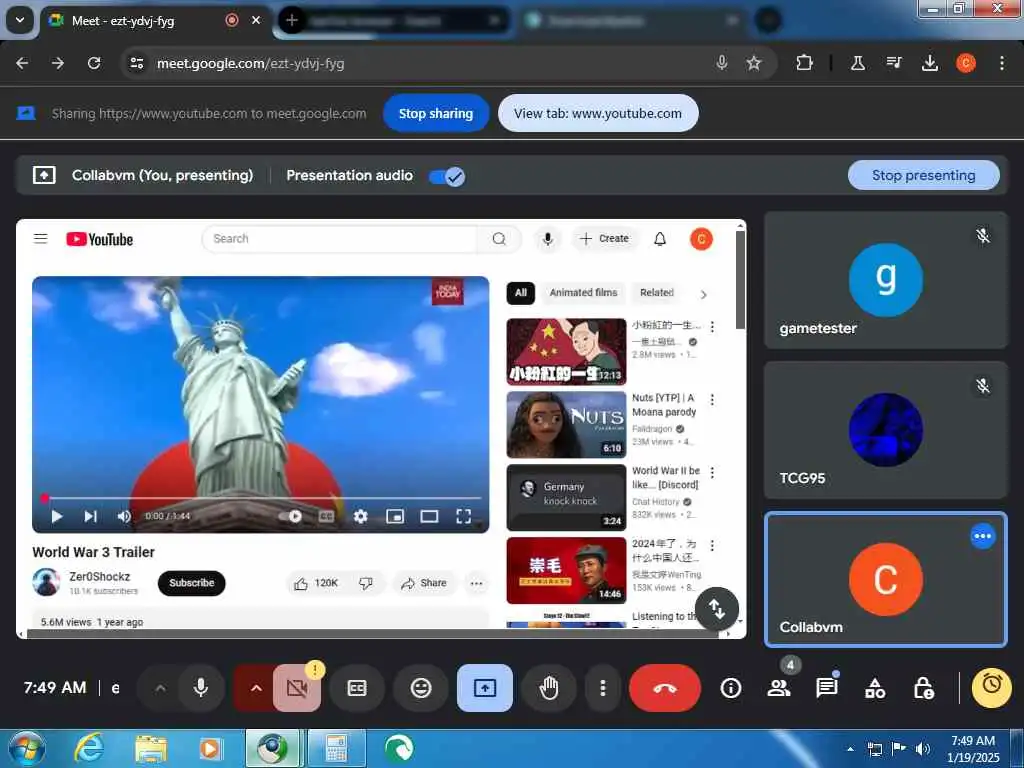Screen dimensions: 1024x768
Task: Open options on Collabvm tile
Action: (x=982, y=536)
